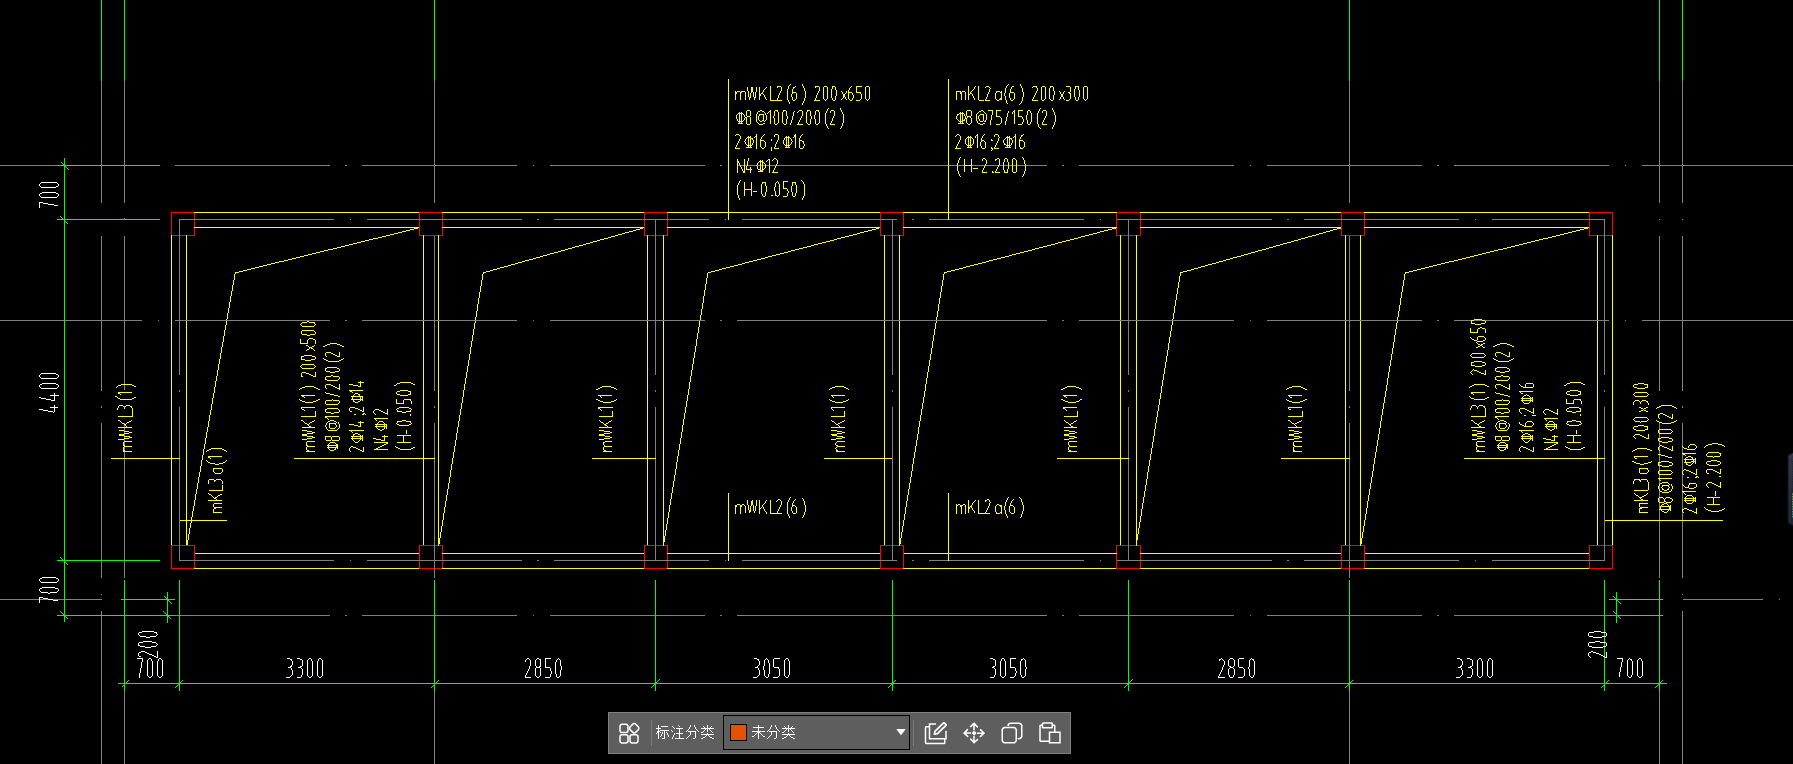Screen dimensions: 1793x764
Task: Select beam label mKL2a(6) 200x300
Action: point(1021,94)
